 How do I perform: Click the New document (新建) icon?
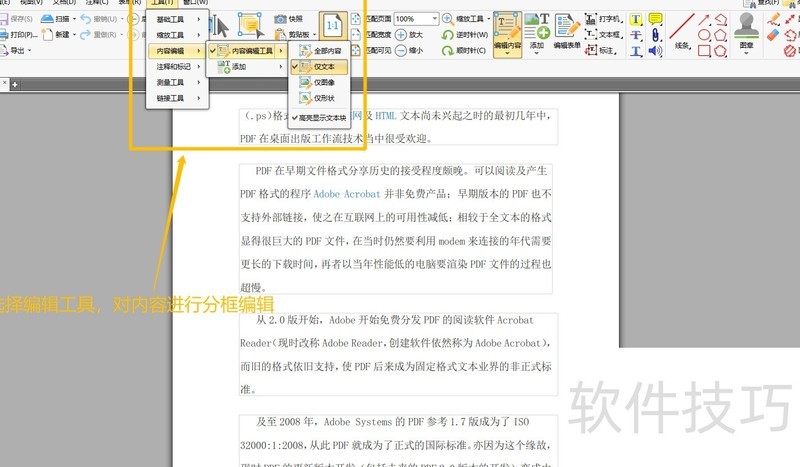(x=47, y=35)
